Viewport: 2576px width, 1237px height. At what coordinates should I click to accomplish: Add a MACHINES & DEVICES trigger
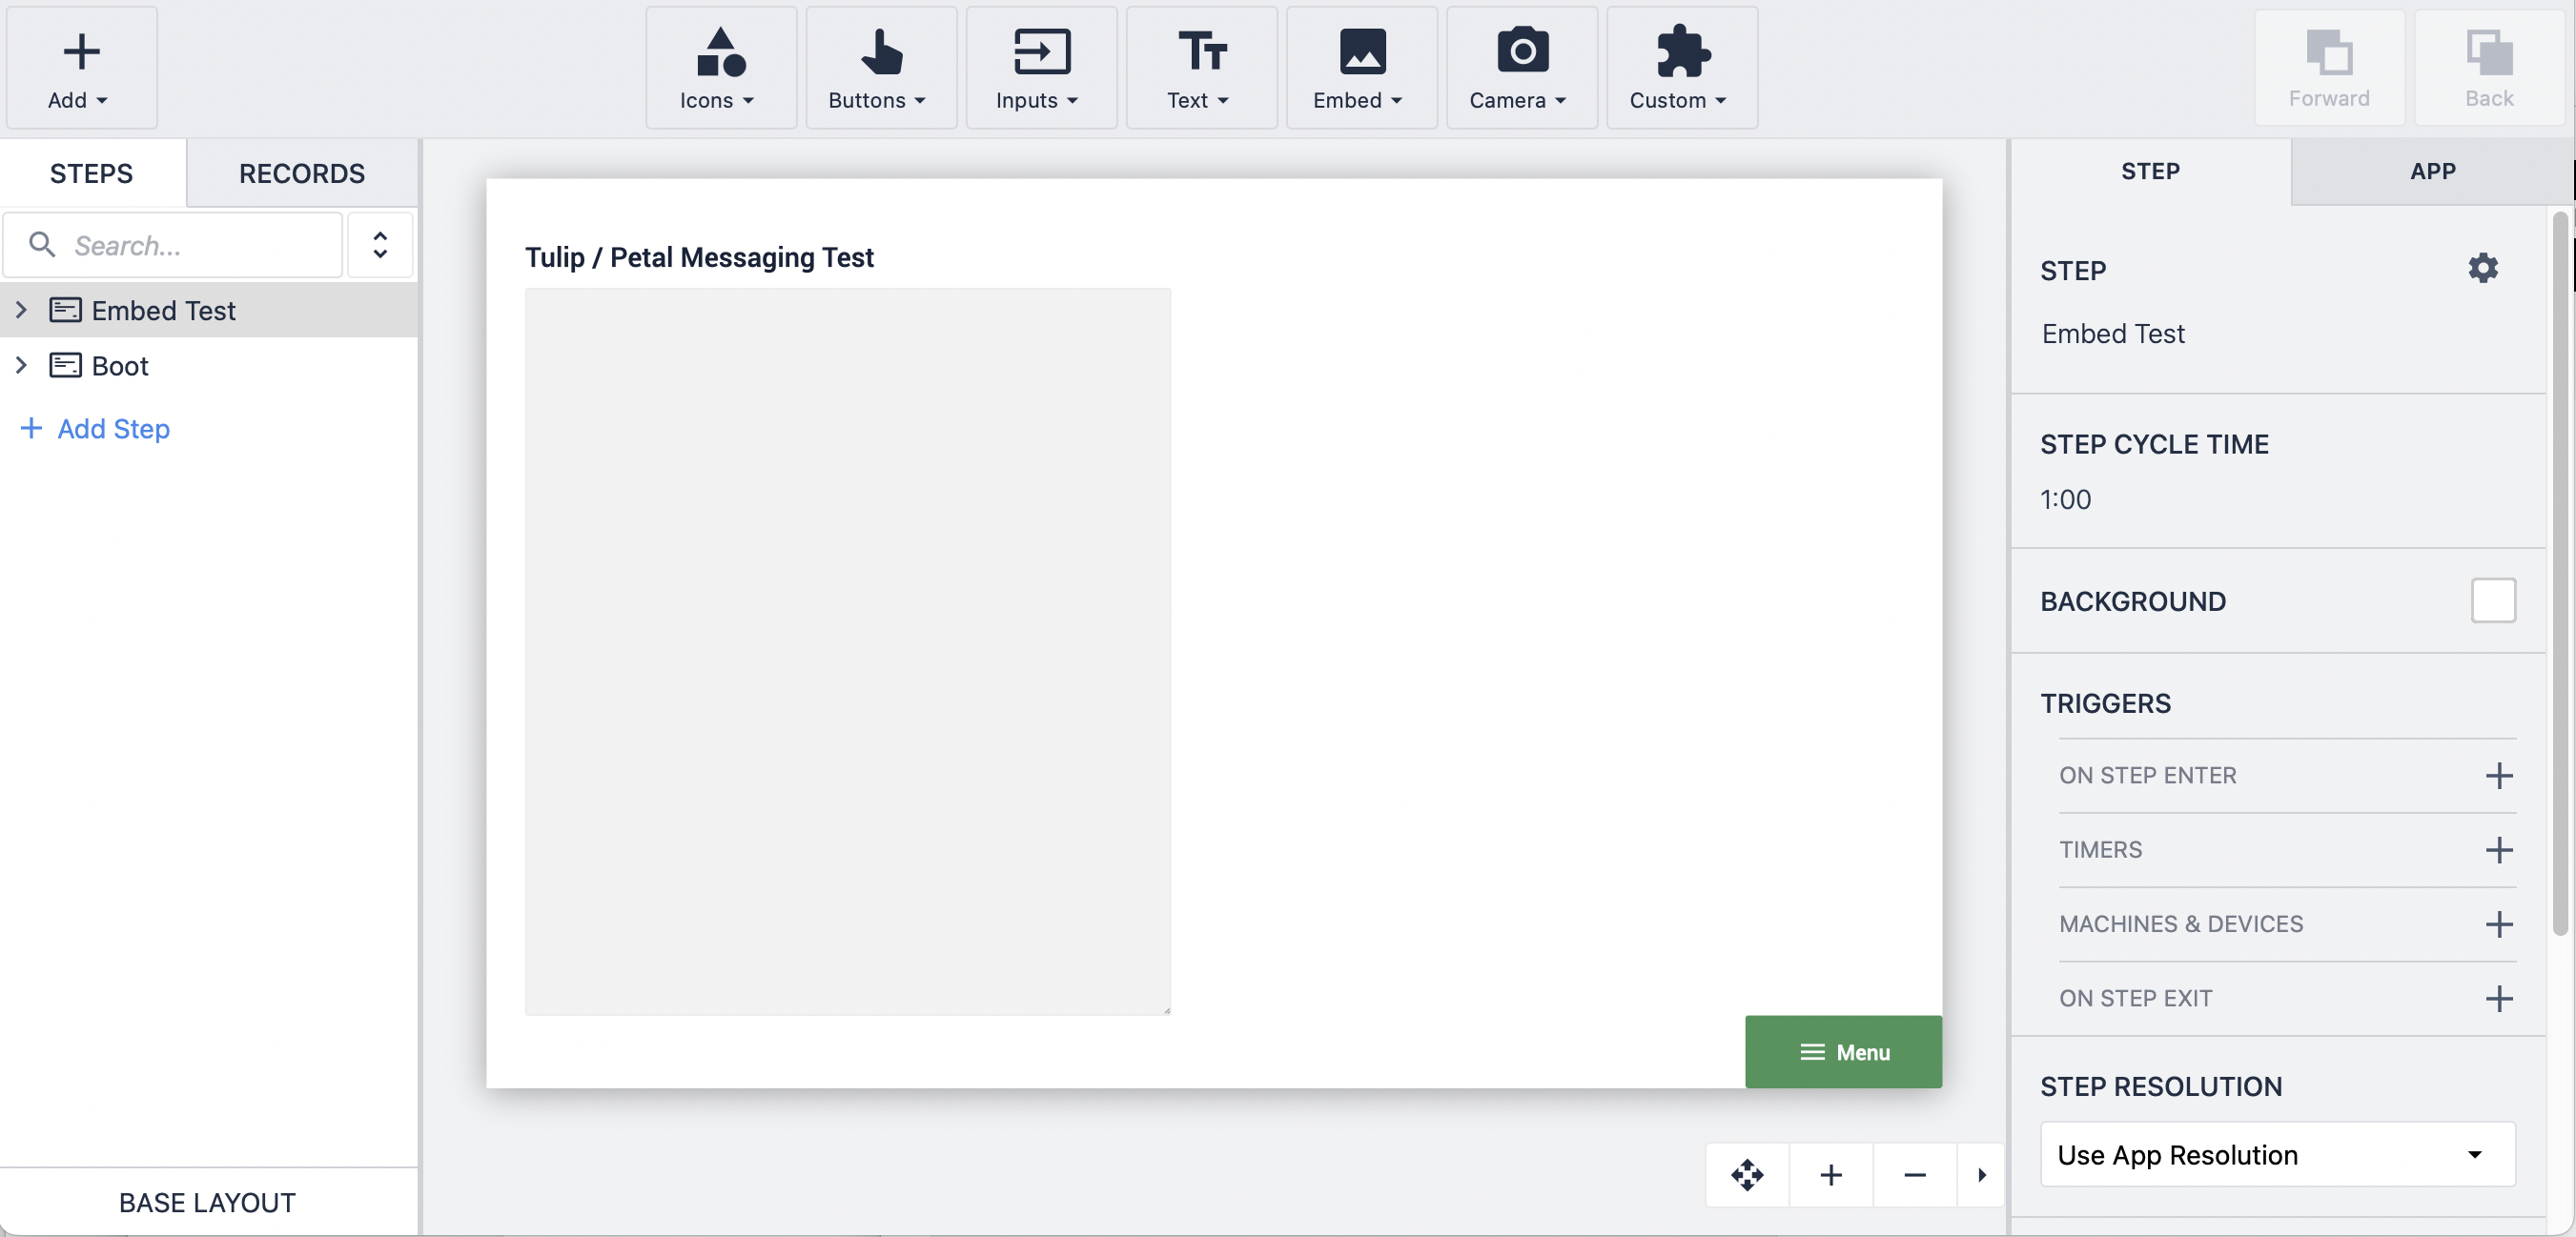(x=2499, y=923)
